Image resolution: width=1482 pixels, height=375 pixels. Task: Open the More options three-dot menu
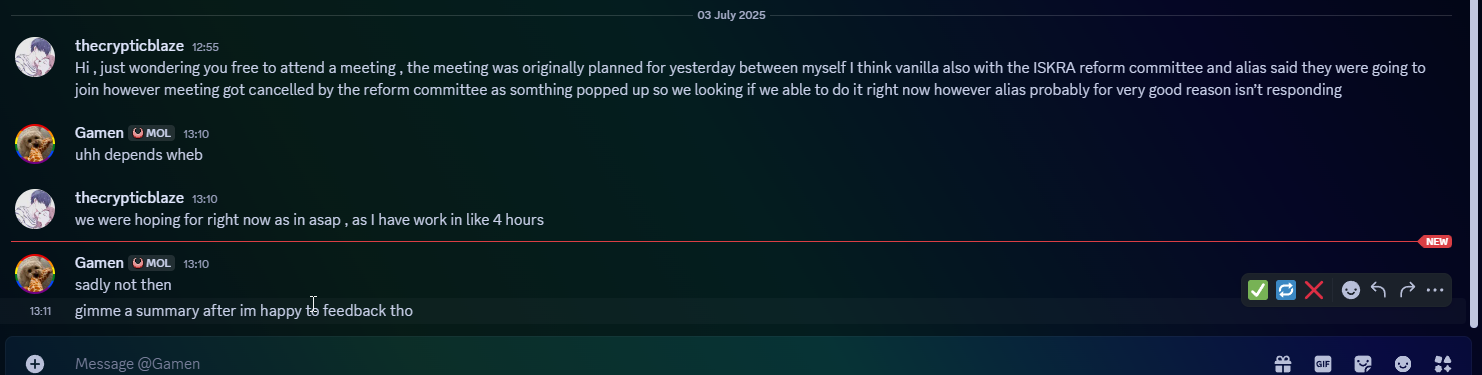click(x=1435, y=290)
